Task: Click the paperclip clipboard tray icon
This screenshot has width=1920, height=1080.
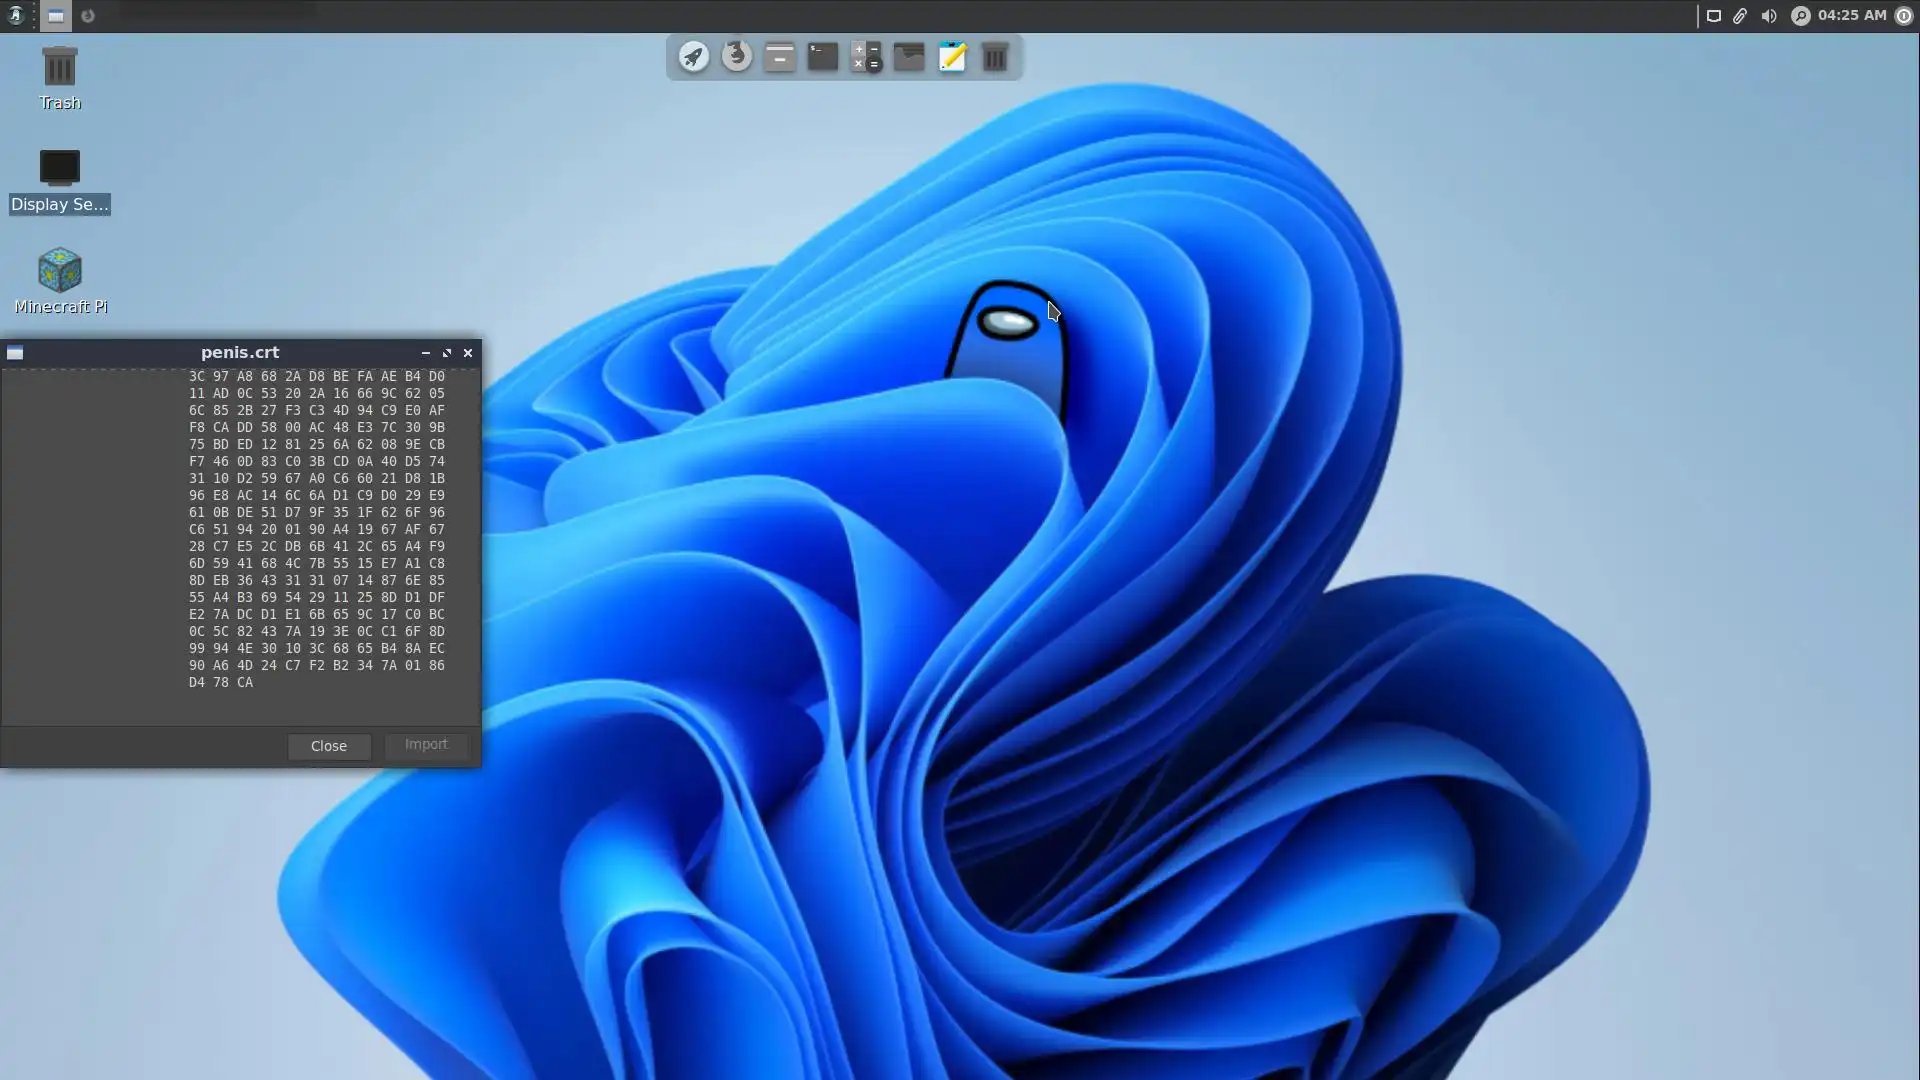Action: tap(1741, 16)
